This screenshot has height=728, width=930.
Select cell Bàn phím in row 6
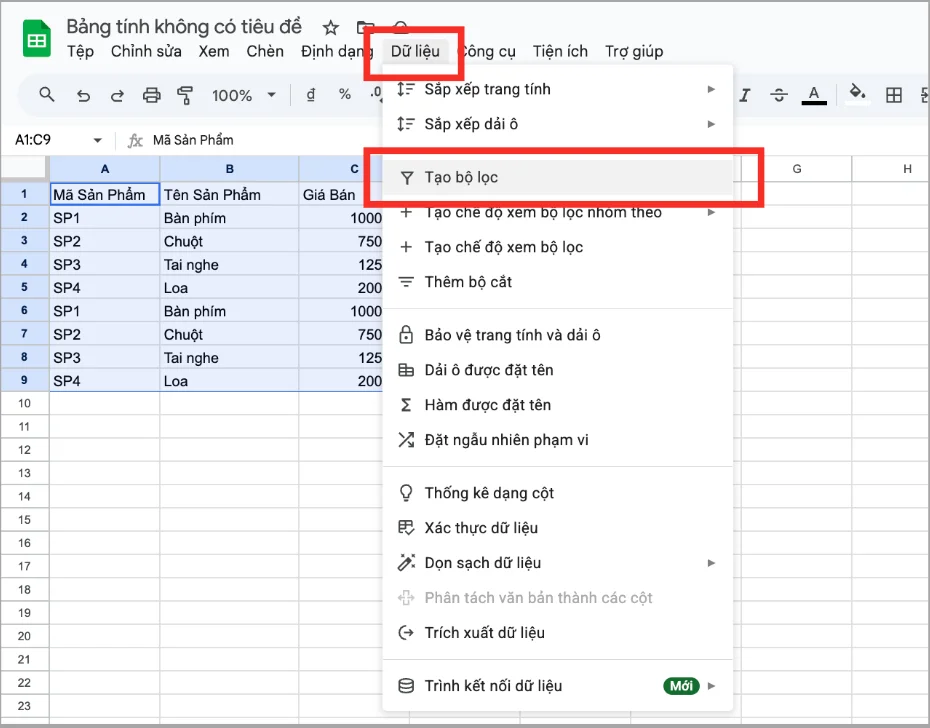click(229, 311)
